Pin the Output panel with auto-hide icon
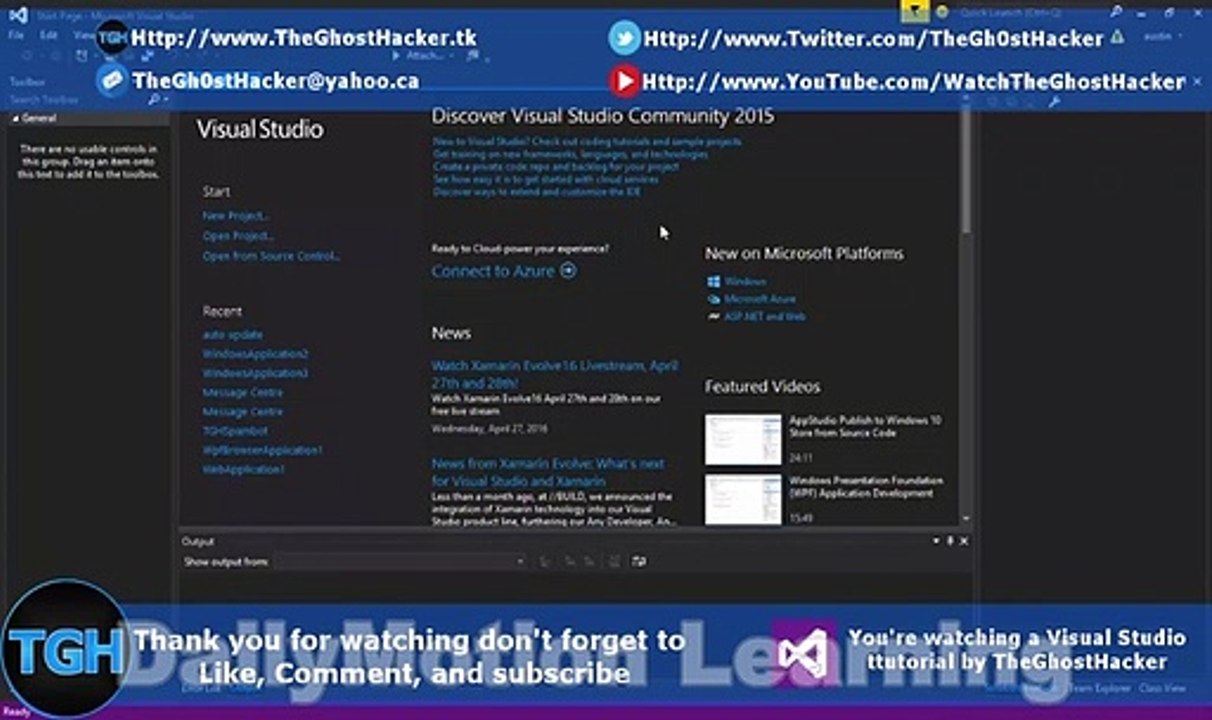The width and height of the screenshot is (1212, 720). point(950,541)
